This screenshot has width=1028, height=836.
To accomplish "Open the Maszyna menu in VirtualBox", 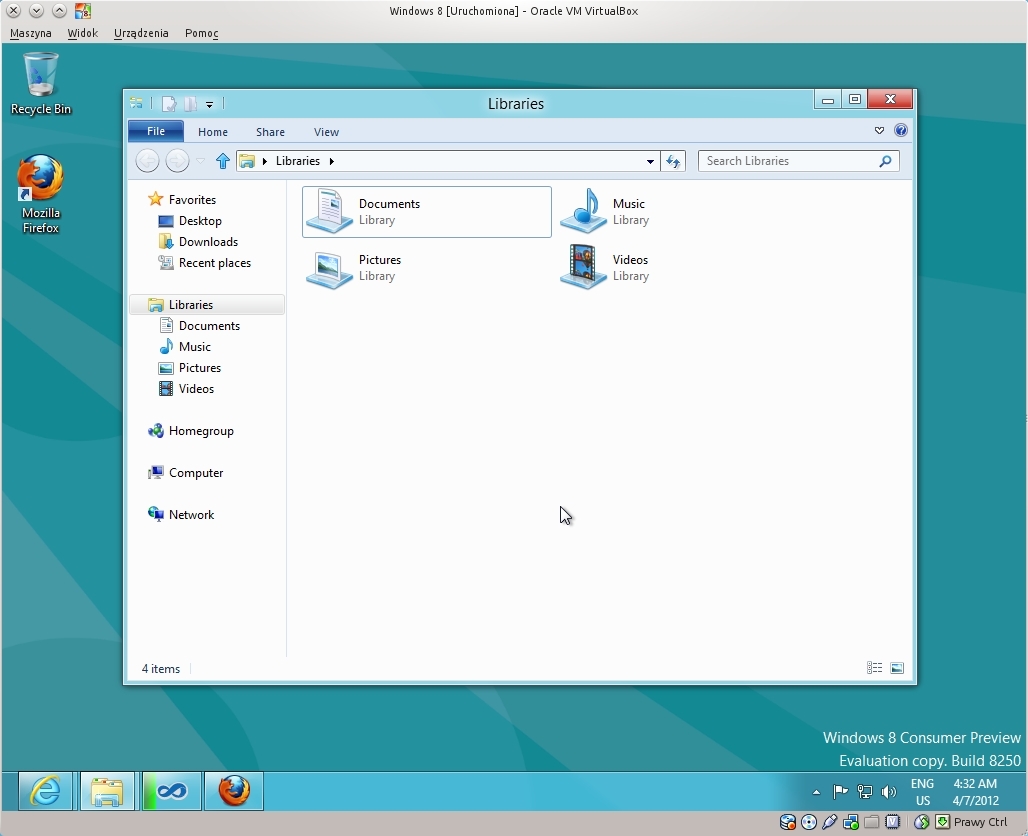I will point(31,33).
